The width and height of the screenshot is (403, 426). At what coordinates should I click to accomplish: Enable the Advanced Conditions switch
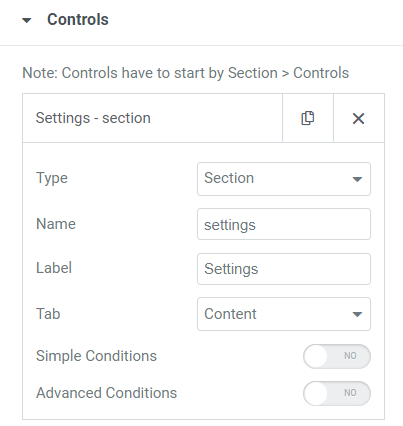coord(337,393)
